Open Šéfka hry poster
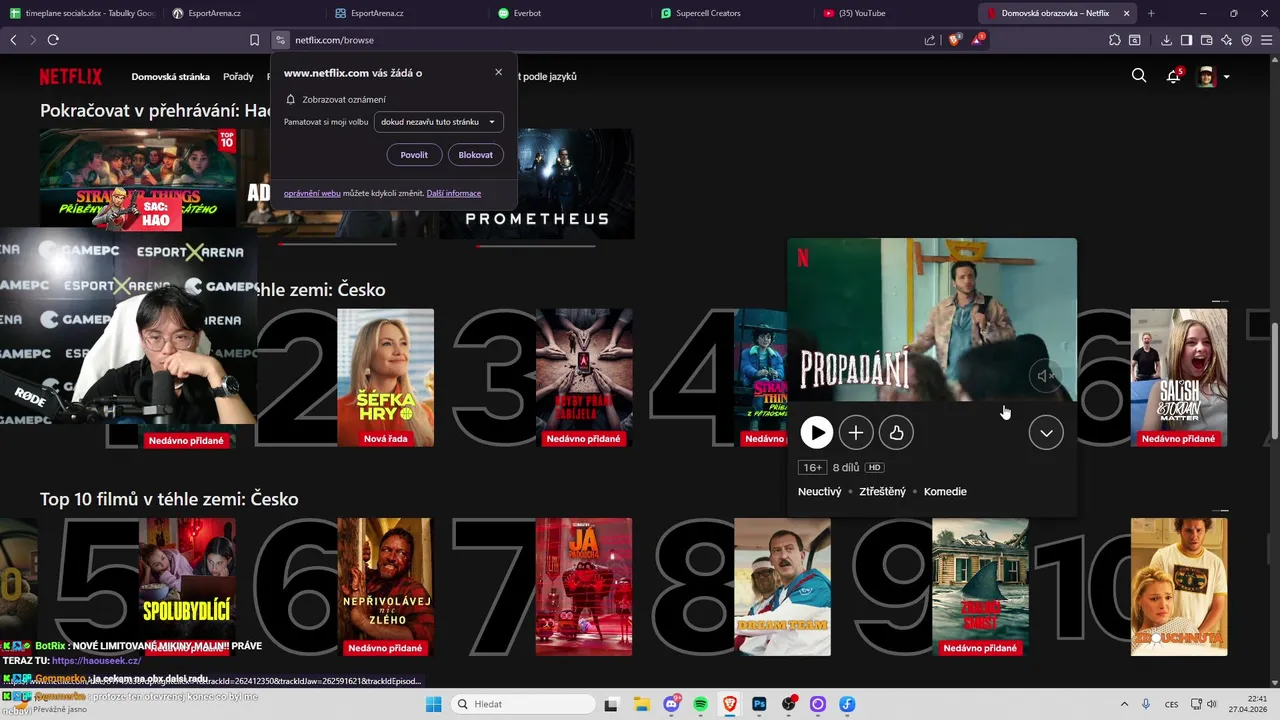 pos(386,378)
